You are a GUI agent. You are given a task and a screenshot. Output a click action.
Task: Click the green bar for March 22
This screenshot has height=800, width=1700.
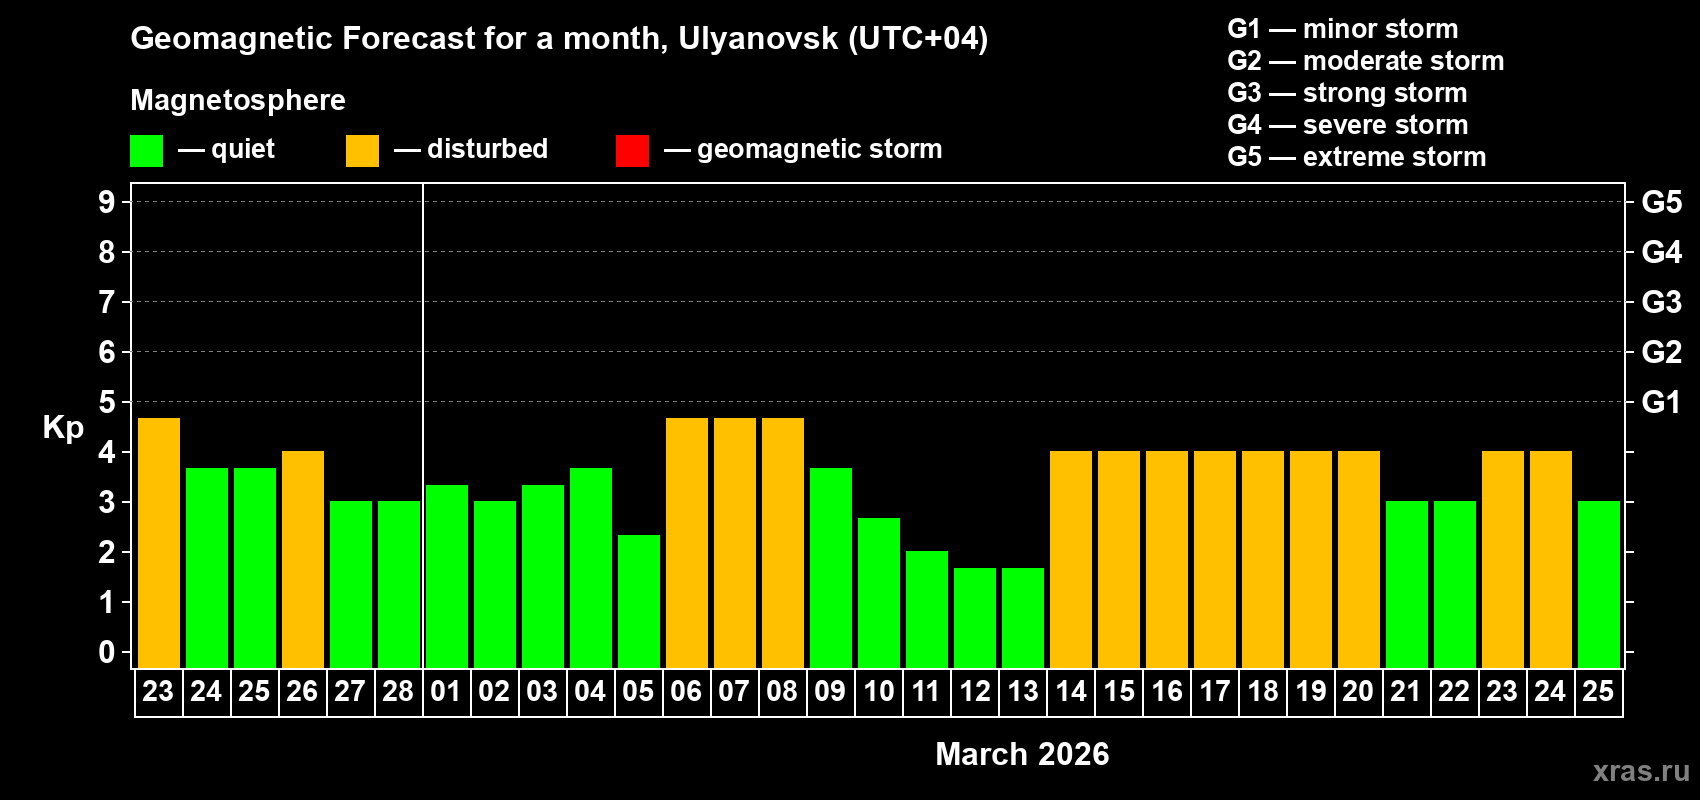click(1455, 585)
